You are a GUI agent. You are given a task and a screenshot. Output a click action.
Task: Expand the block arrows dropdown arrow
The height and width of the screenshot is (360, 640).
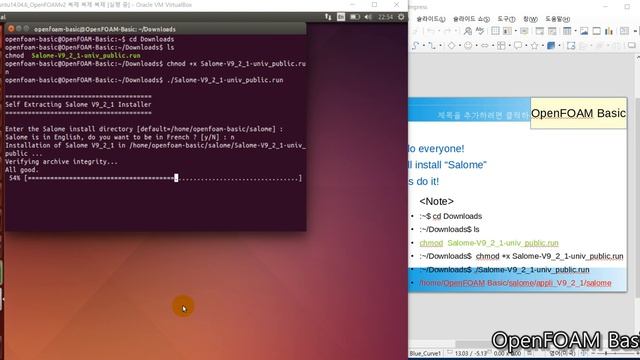(493, 46)
